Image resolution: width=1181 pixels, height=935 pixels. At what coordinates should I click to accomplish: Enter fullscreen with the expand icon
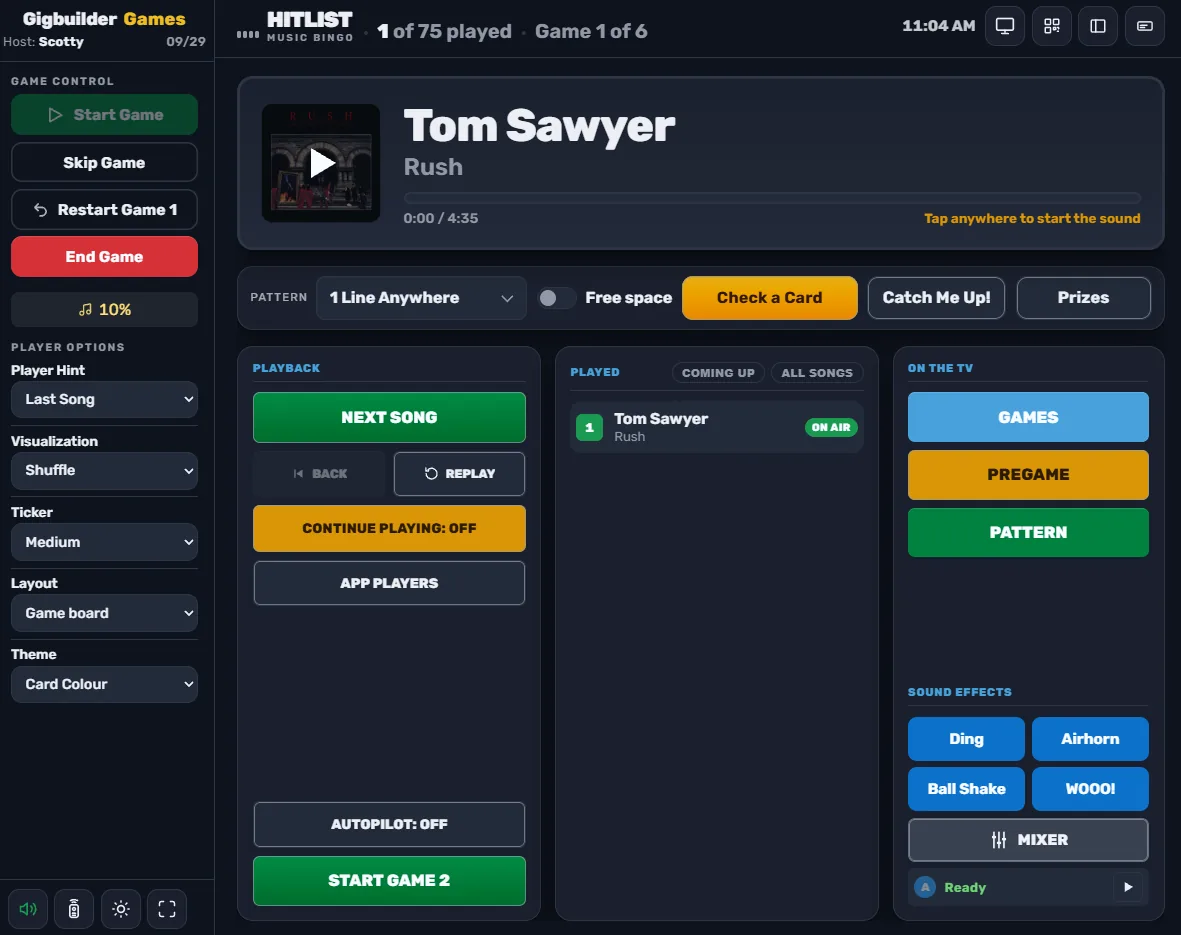[x=166, y=909]
